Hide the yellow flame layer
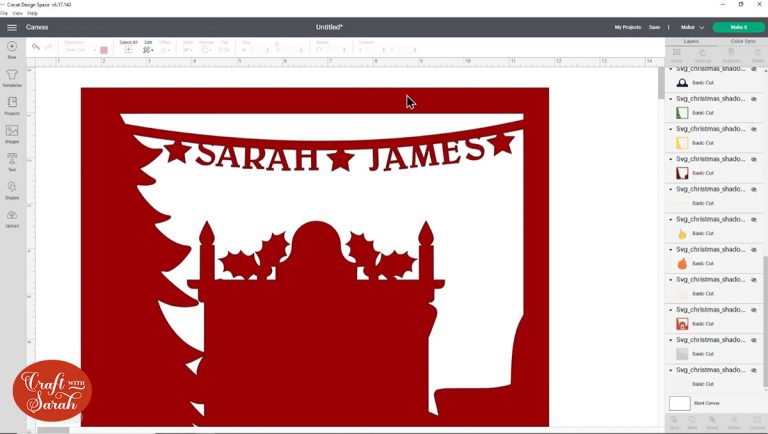The image size is (768, 434). 754,219
